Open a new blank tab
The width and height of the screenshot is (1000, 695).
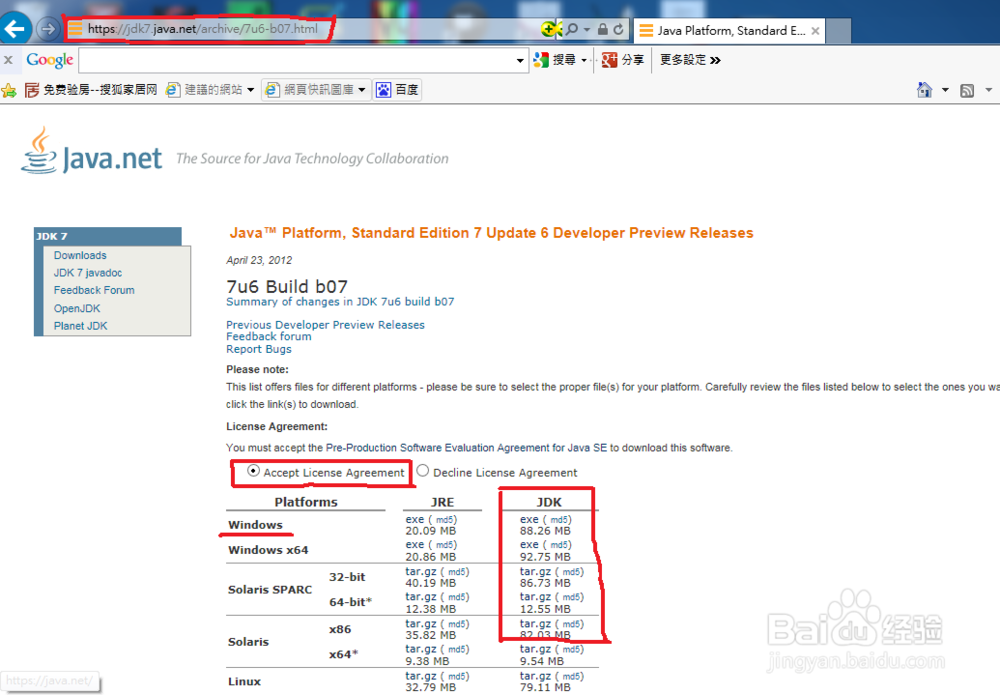click(x=839, y=31)
